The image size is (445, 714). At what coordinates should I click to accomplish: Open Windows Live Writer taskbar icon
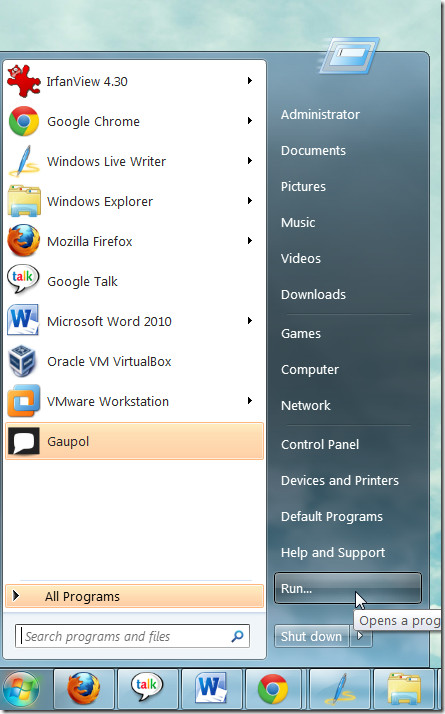[x=339, y=687]
